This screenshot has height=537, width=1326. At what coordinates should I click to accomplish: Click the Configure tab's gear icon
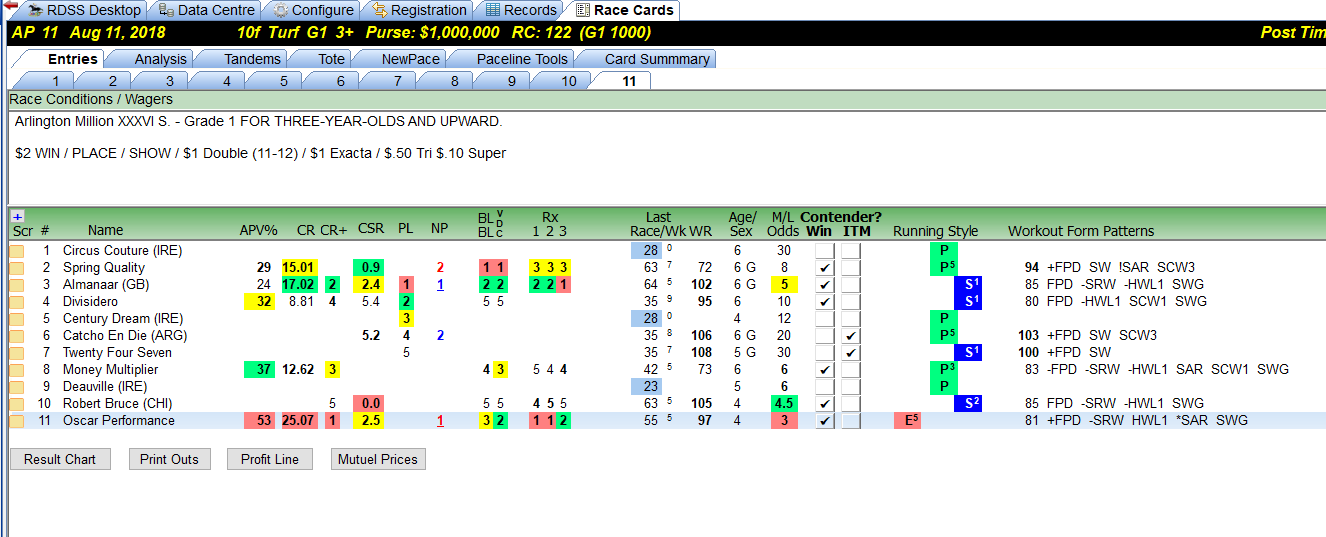[281, 10]
